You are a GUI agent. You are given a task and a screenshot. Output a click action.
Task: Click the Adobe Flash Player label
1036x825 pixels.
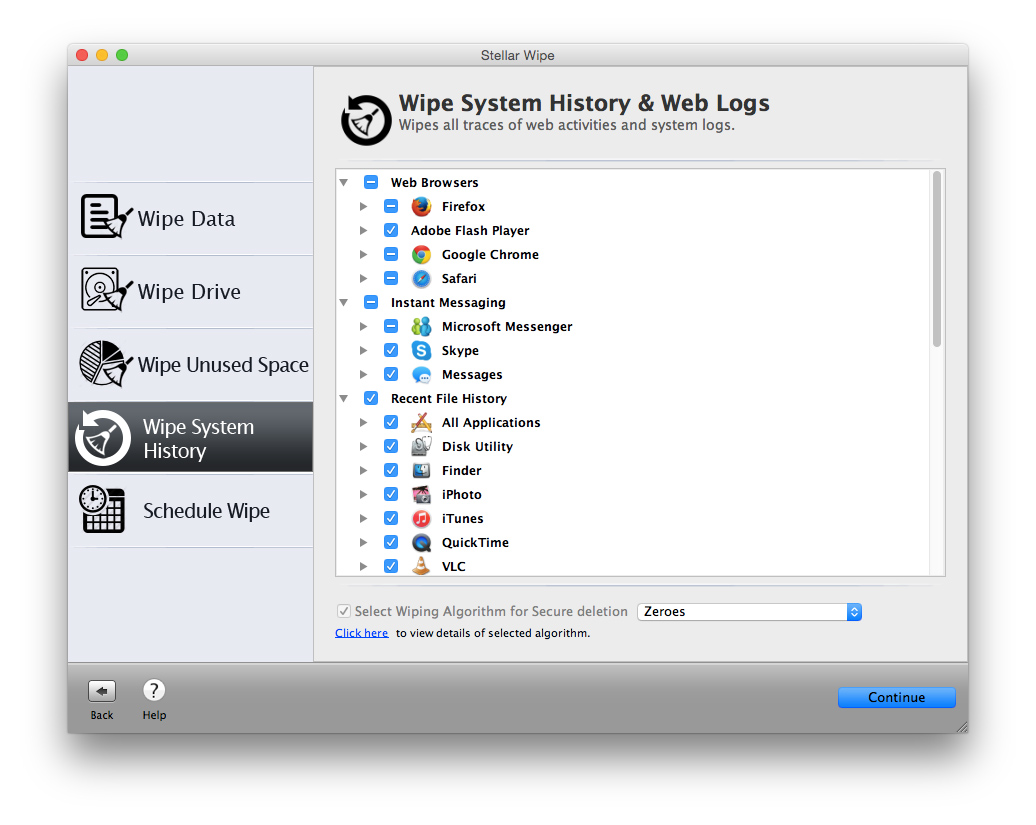pyautogui.click(x=470, y=231)
